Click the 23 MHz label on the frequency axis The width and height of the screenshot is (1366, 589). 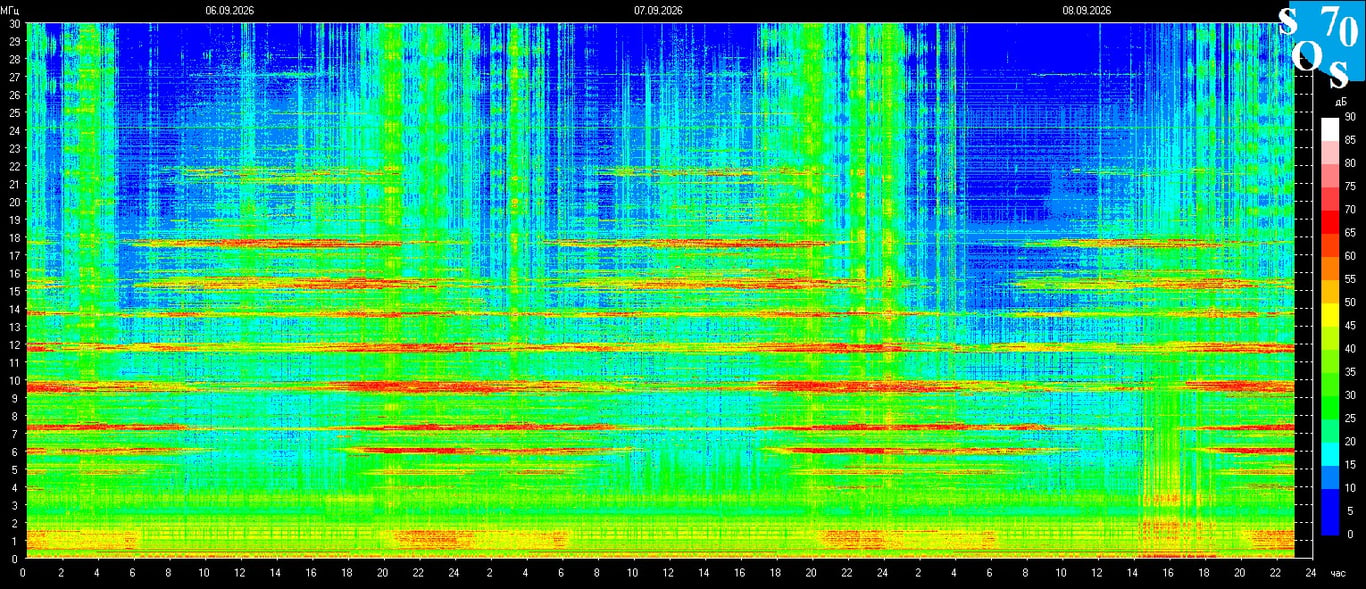[x=15, y=149]
